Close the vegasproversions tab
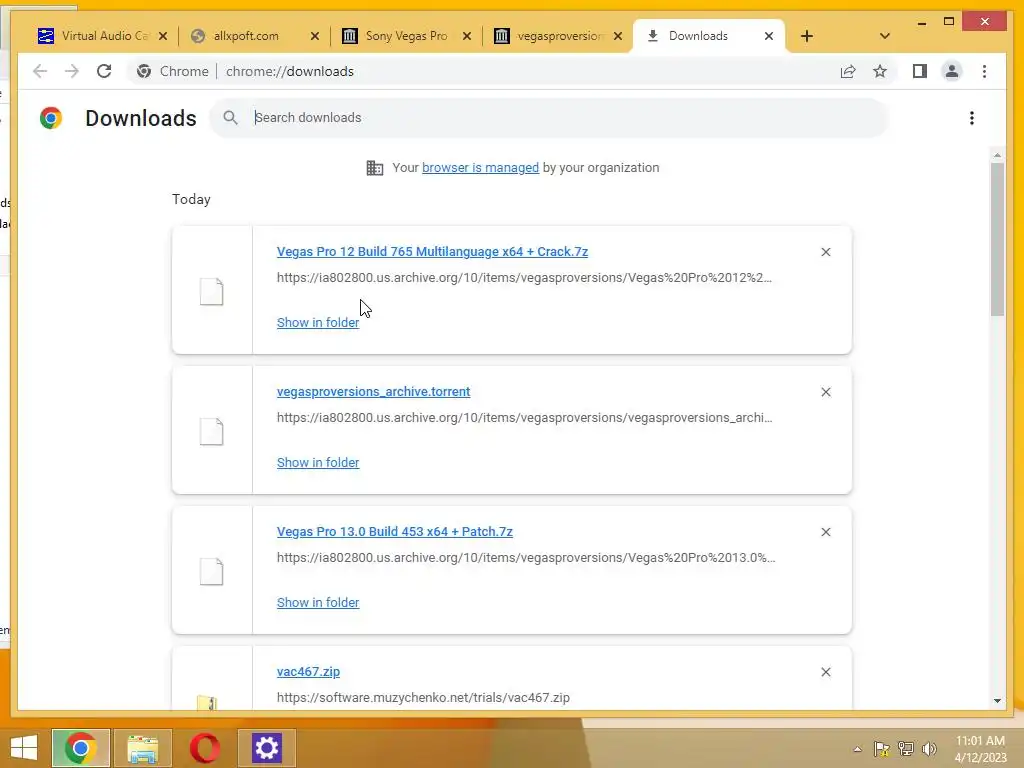1024x768 pixels. [x=618, y=36]
